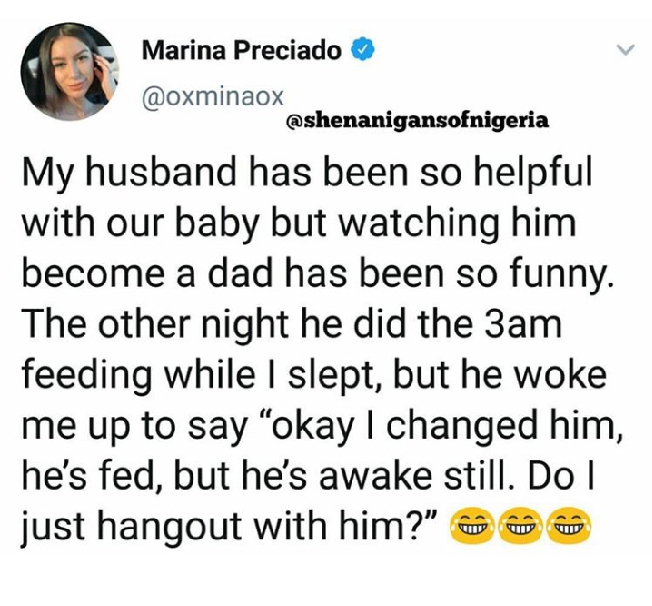Click the word "baby" in the tweet

click(215, 225)
